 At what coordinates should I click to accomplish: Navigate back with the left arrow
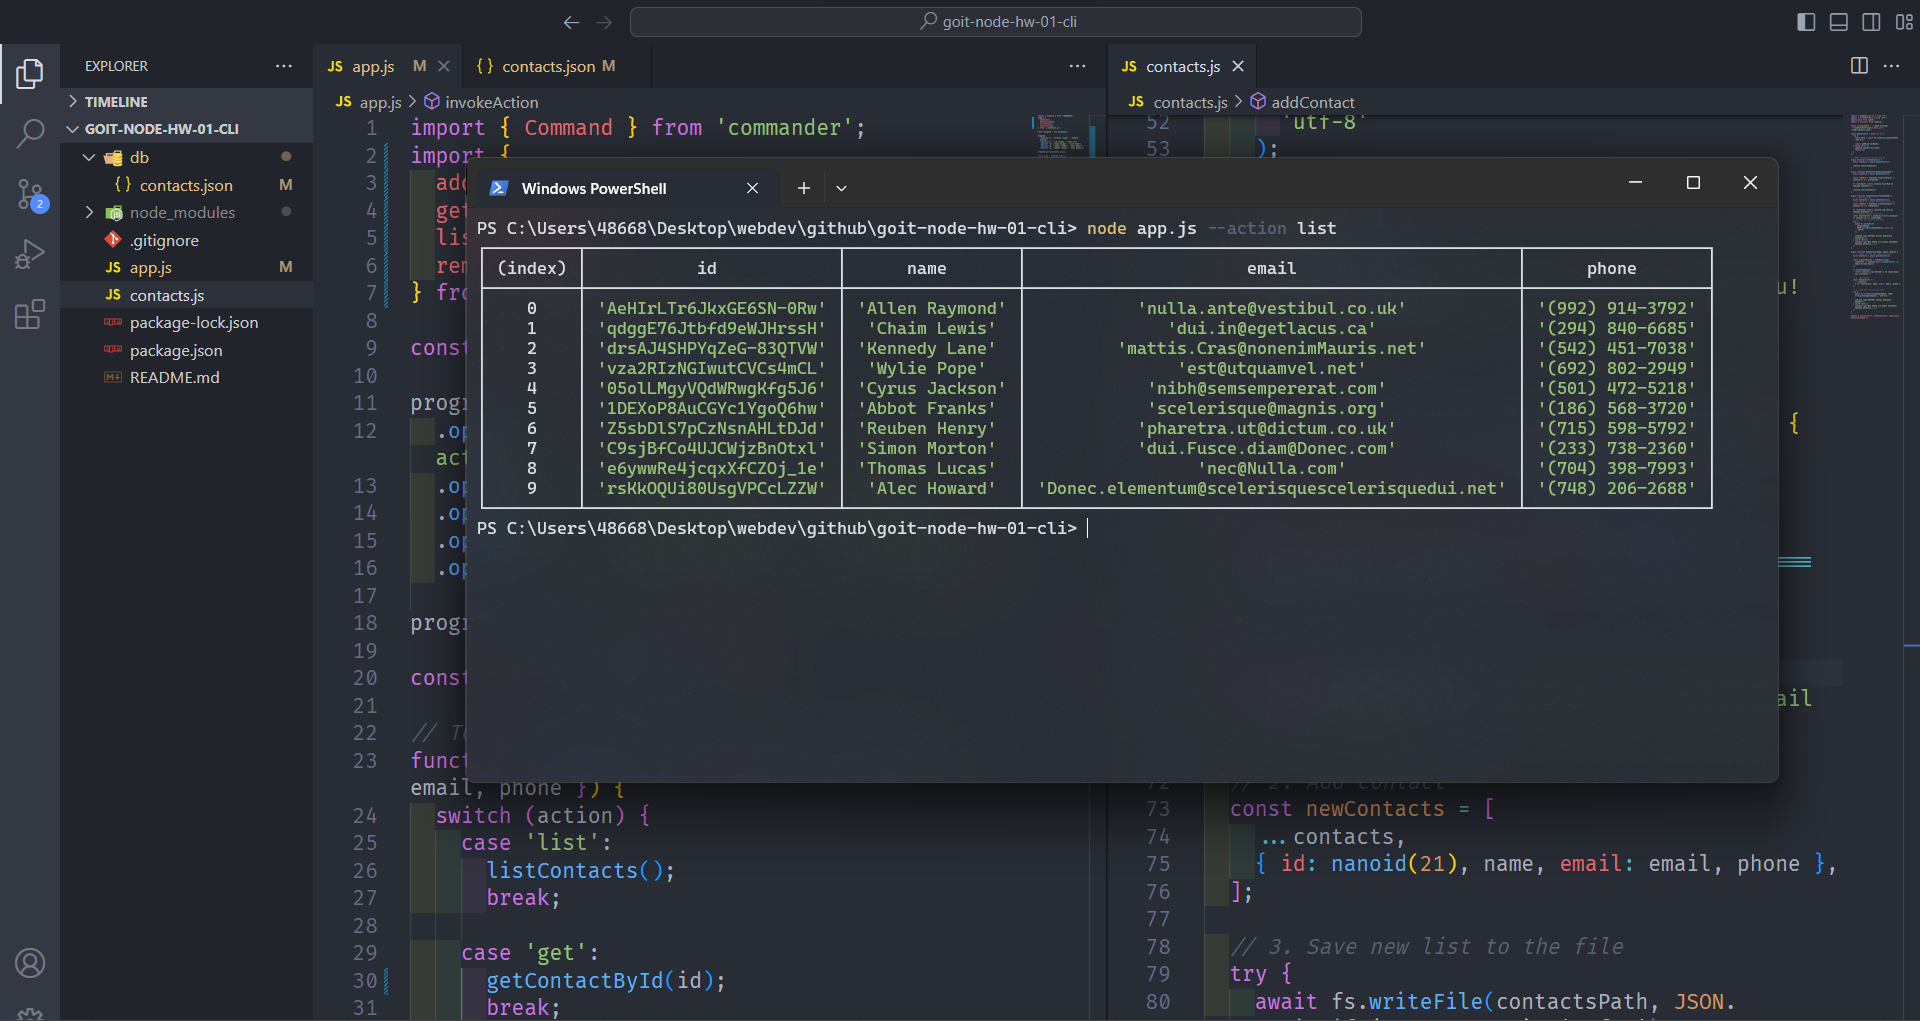pos(571,22)
